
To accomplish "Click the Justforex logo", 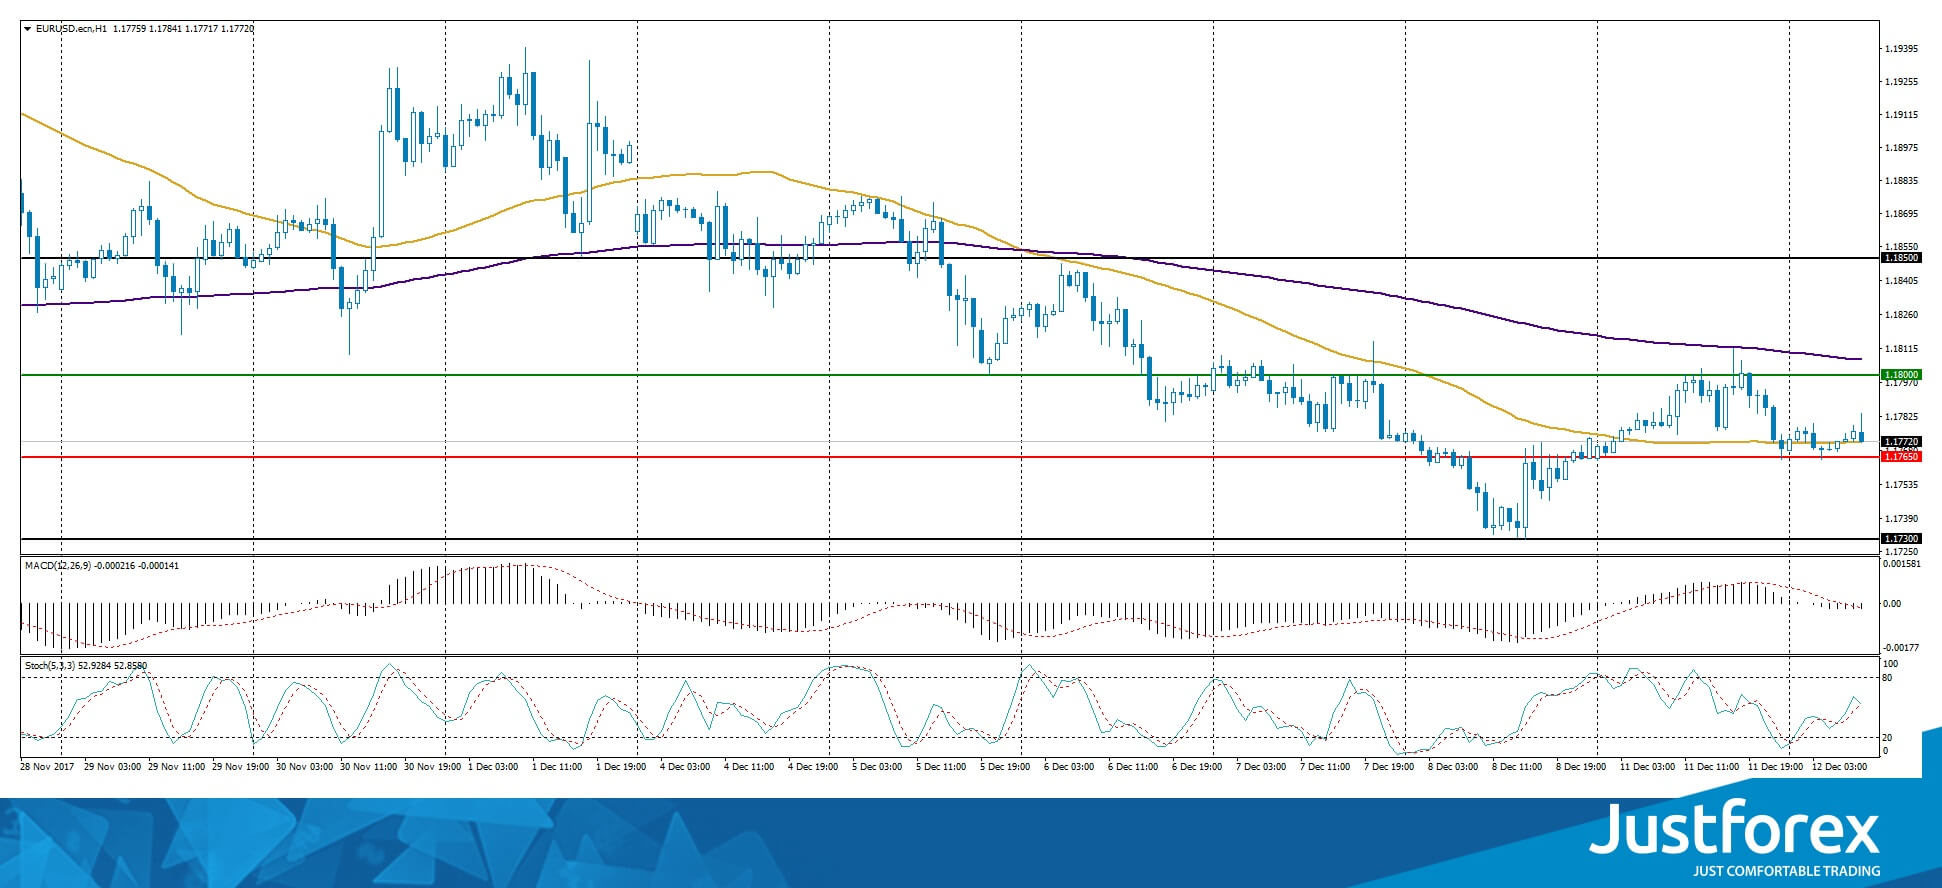I will tap(1735, 828).
